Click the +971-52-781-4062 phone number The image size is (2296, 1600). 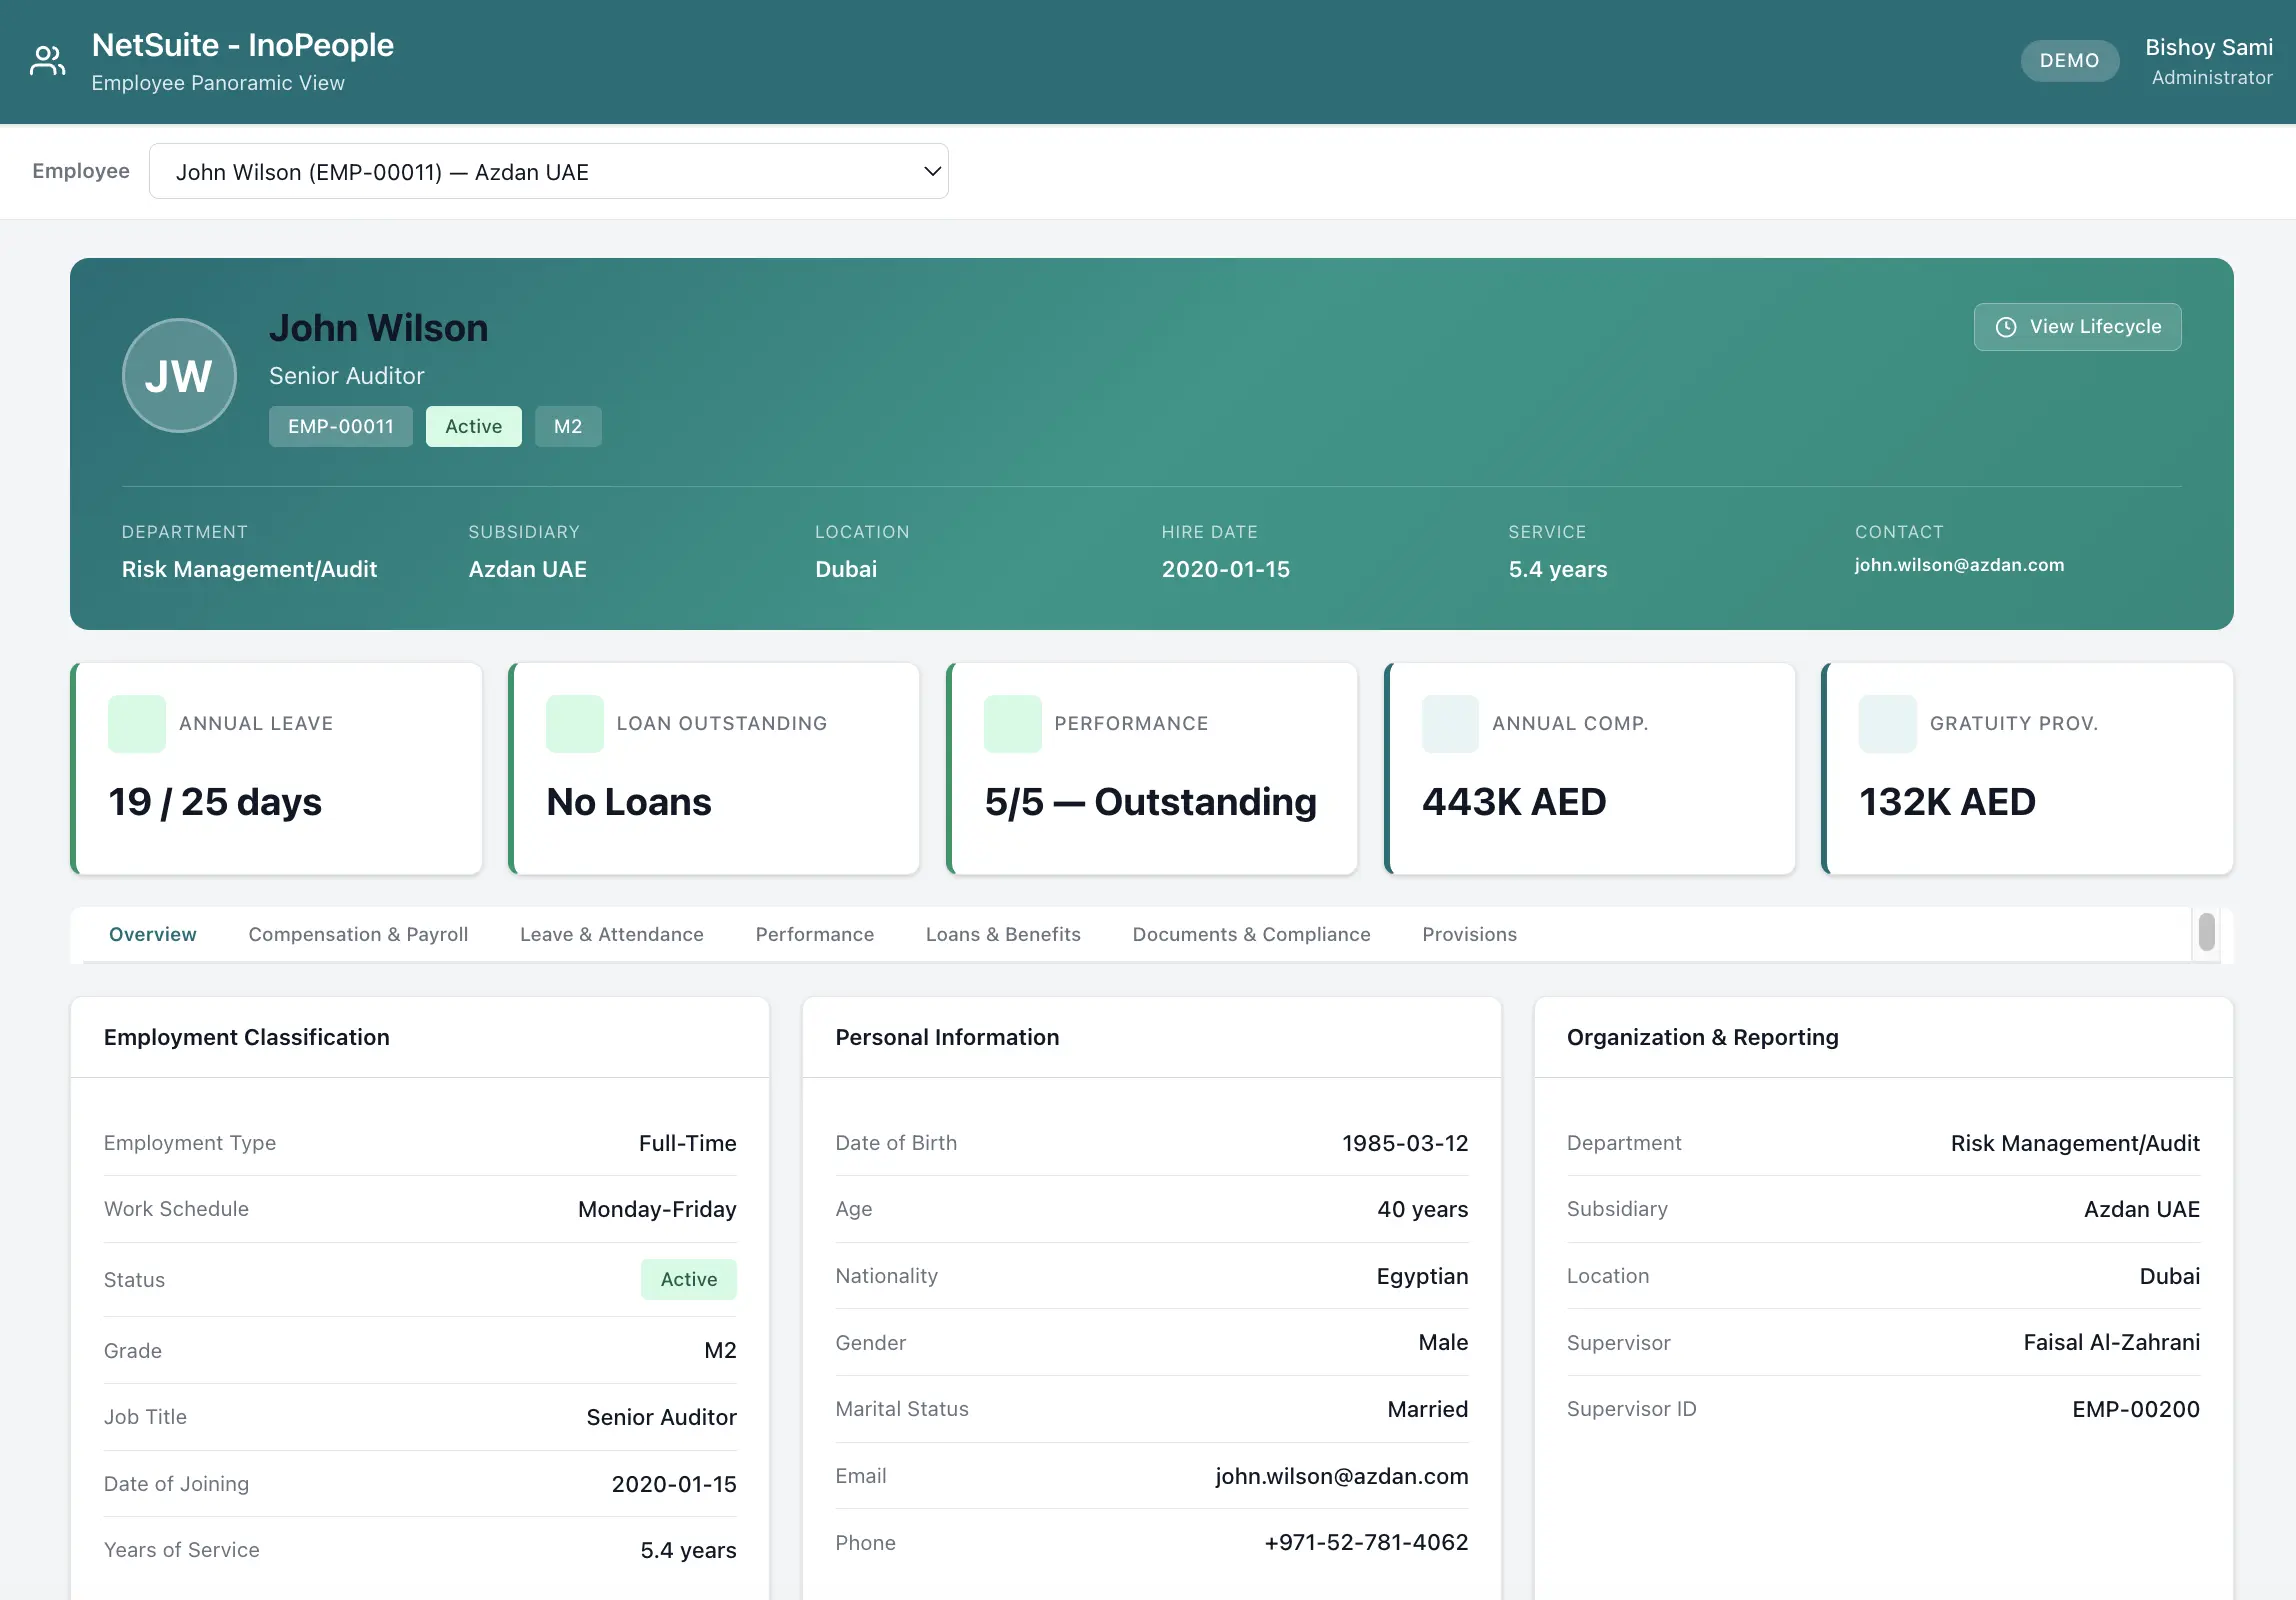tap(1366, 1542)
